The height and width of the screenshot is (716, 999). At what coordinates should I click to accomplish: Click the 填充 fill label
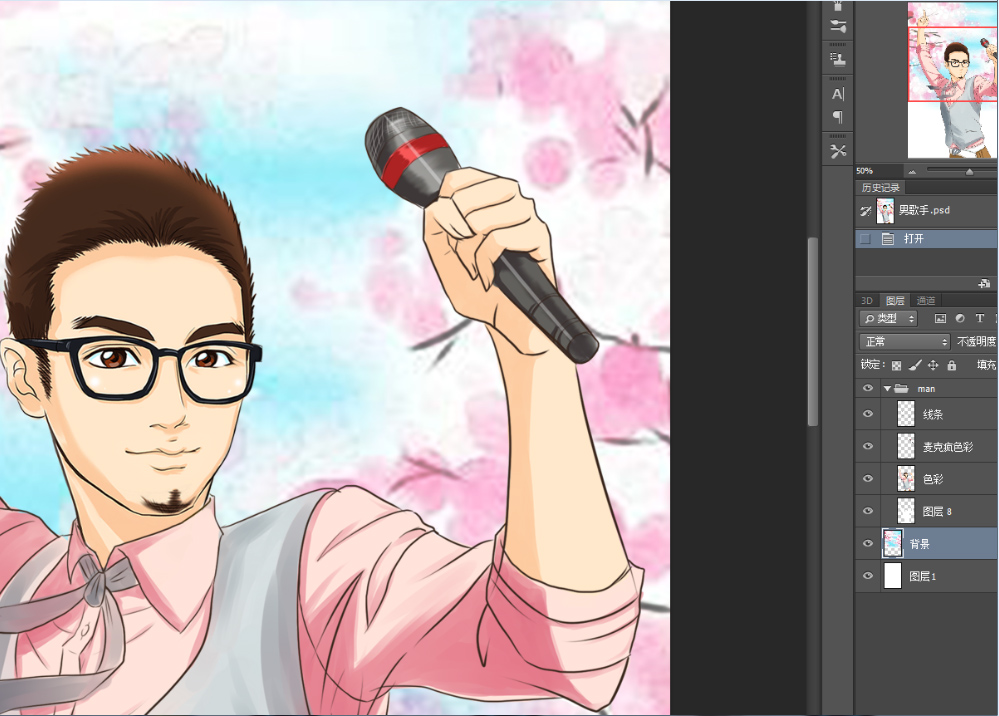(x=986, y=365)
